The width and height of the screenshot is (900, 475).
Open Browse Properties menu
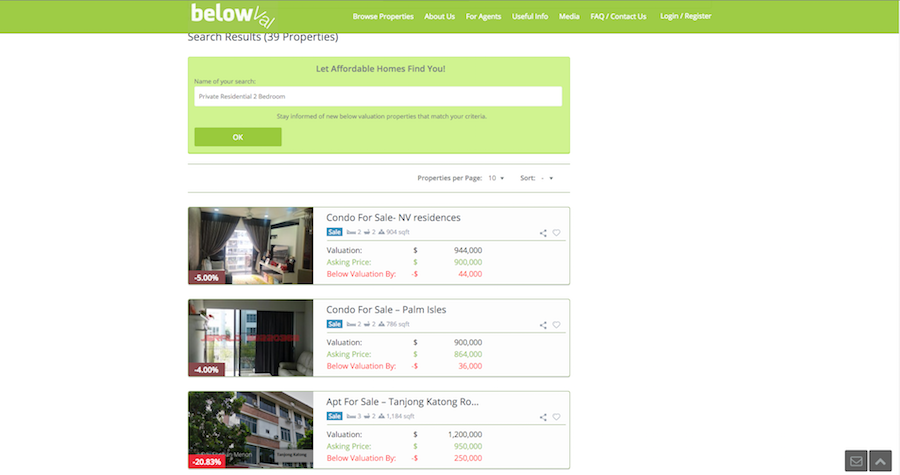tap(383, 17)
